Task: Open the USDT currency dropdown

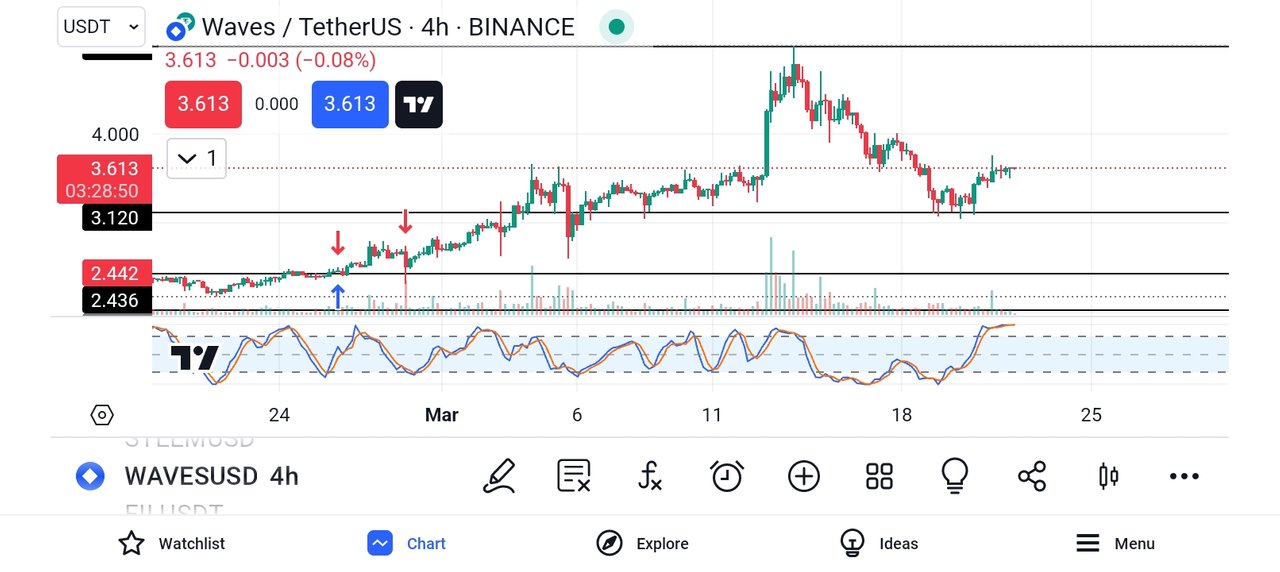Action: [x=101, y=27]
